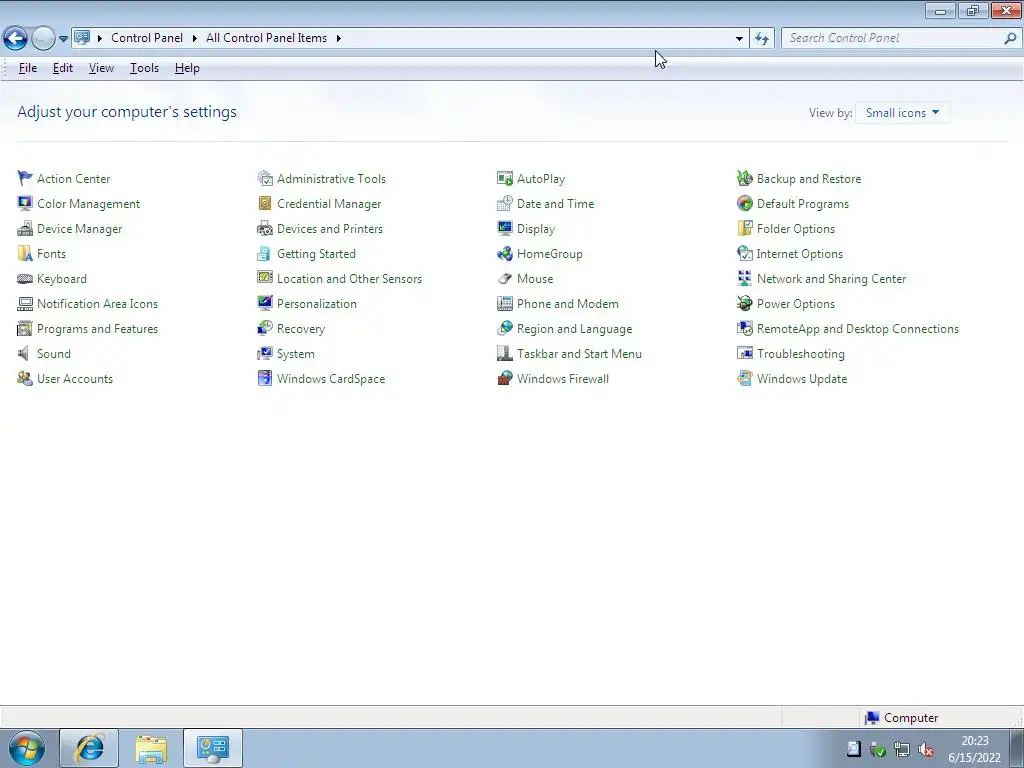Open AutoPlay icon

coord(505,178)
